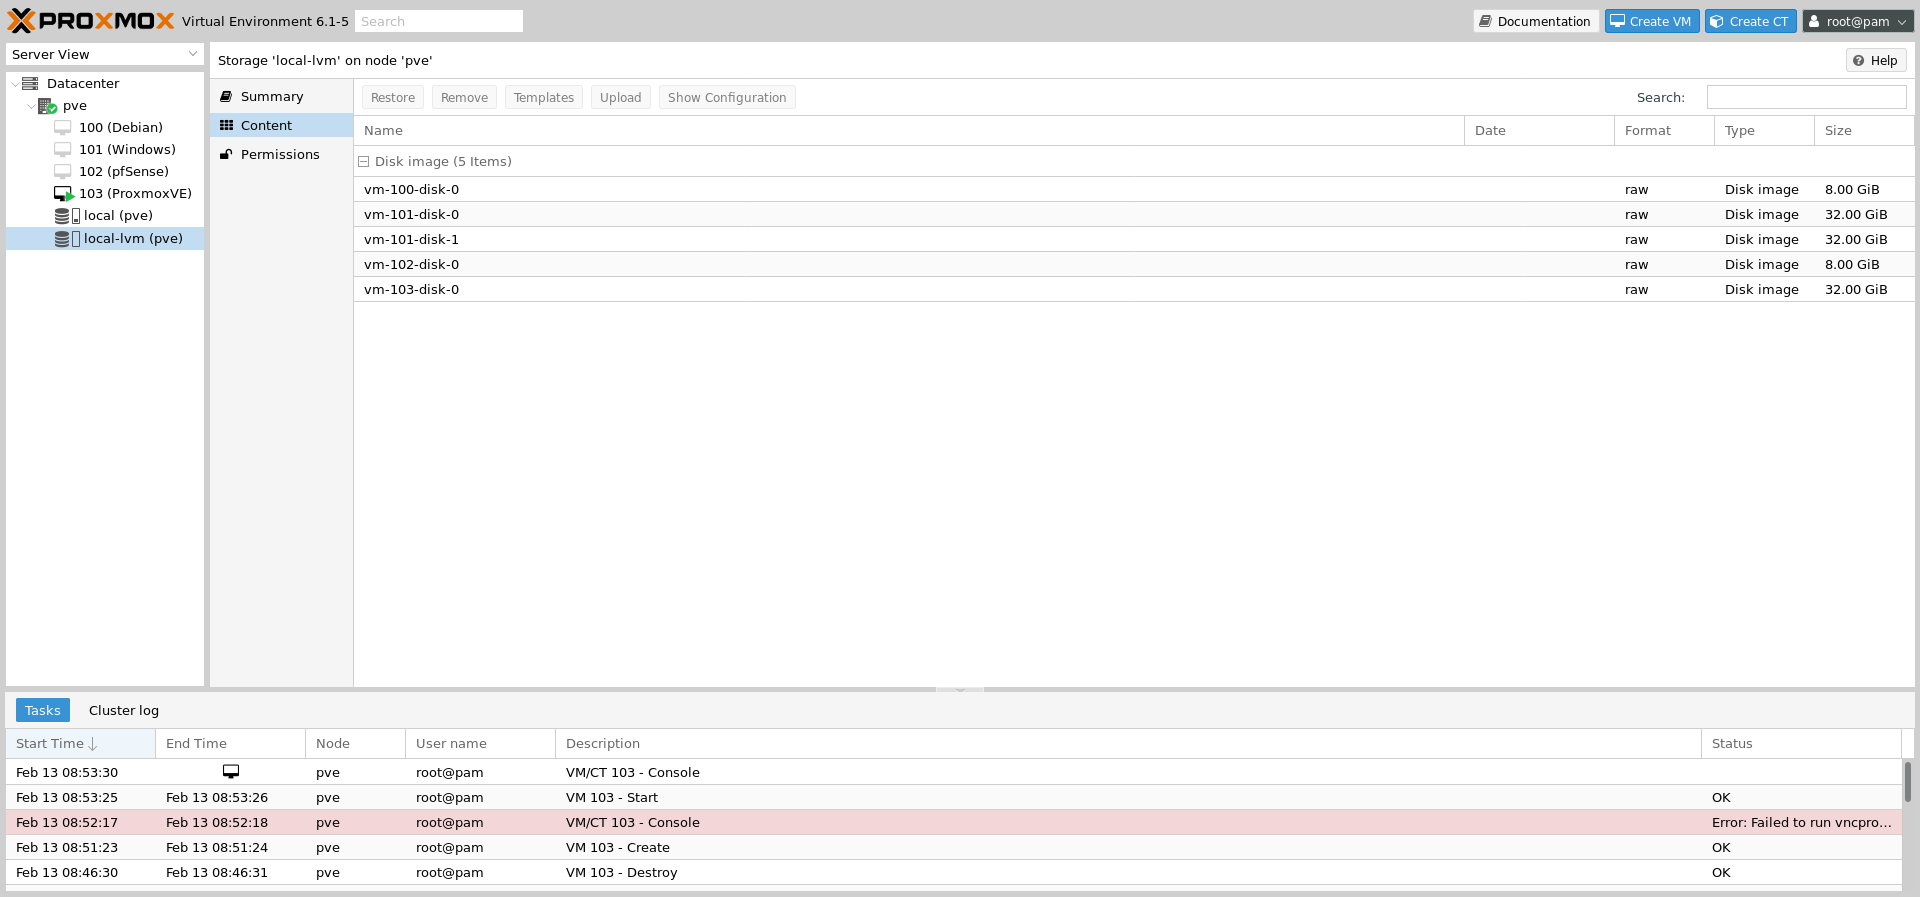Image resolution: width=1920 pixels, height=897 pixels.
Task: Click the Proxmox logo
Action: click(91, 21)
